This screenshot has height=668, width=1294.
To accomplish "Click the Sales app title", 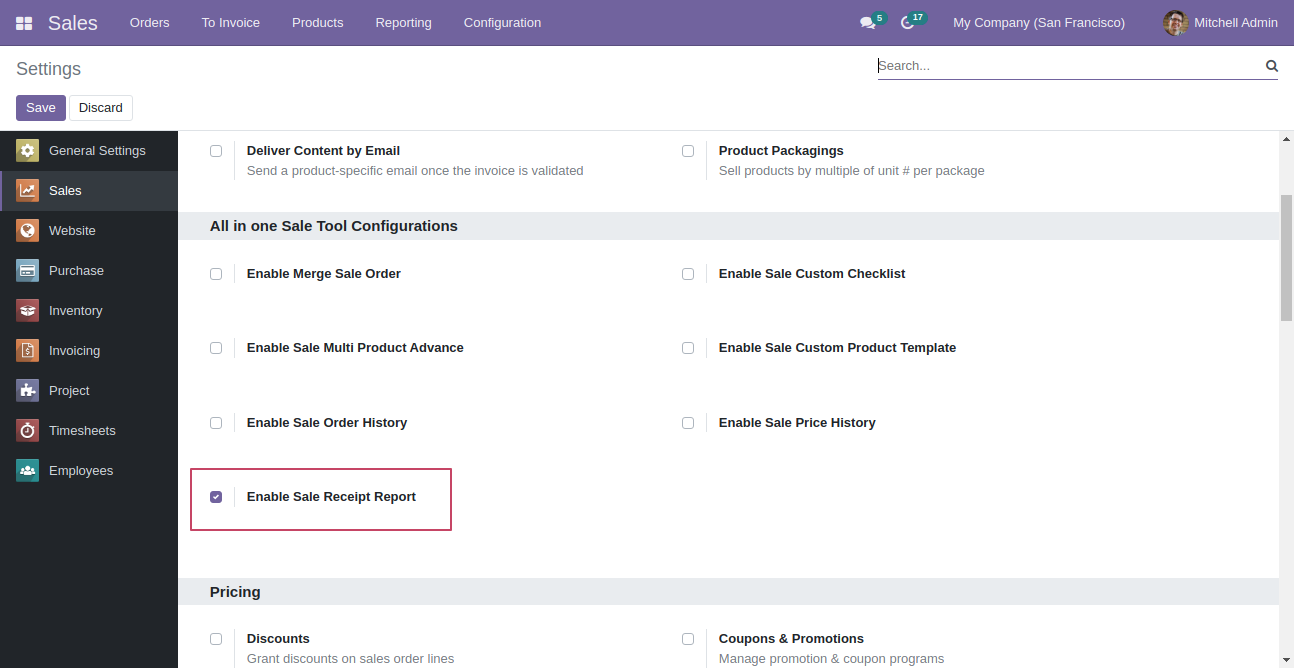I will tap(73, 23).
